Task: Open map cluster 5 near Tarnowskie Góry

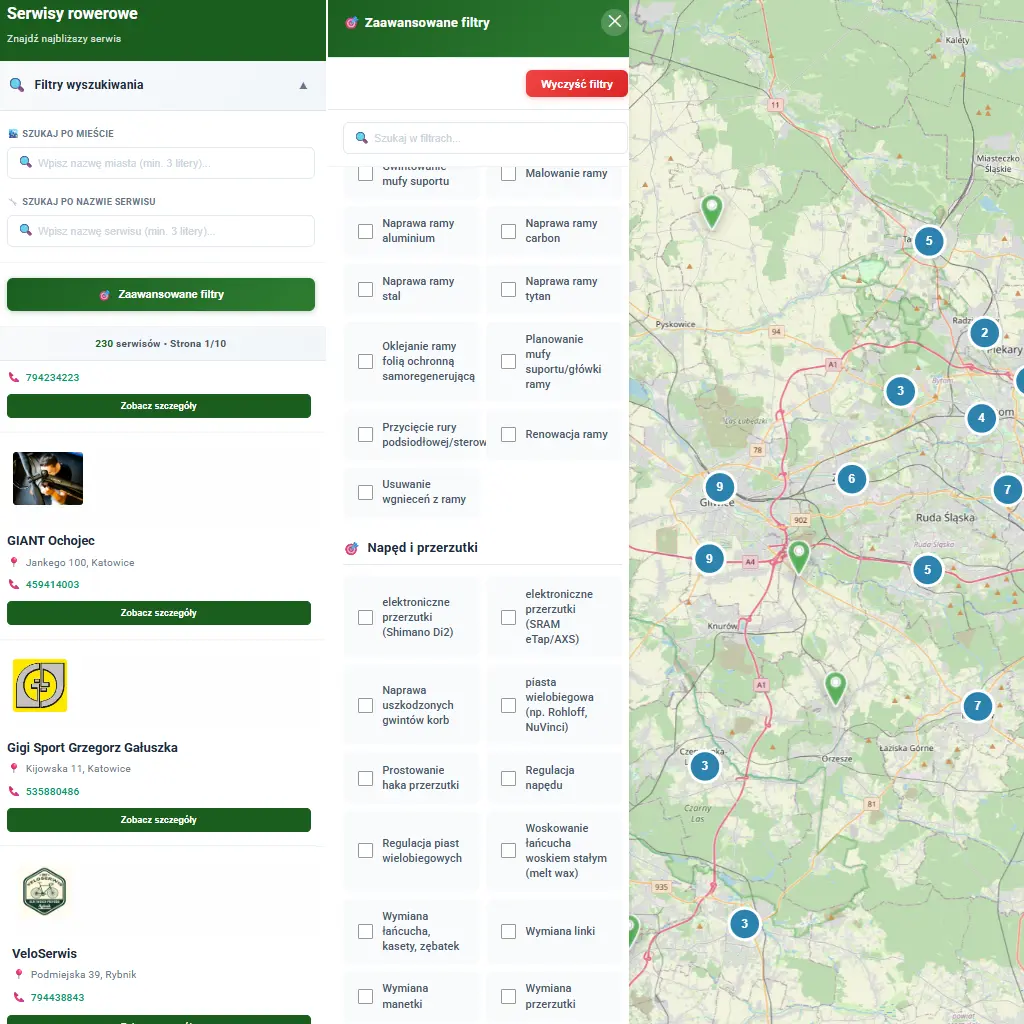Action: 929,241
